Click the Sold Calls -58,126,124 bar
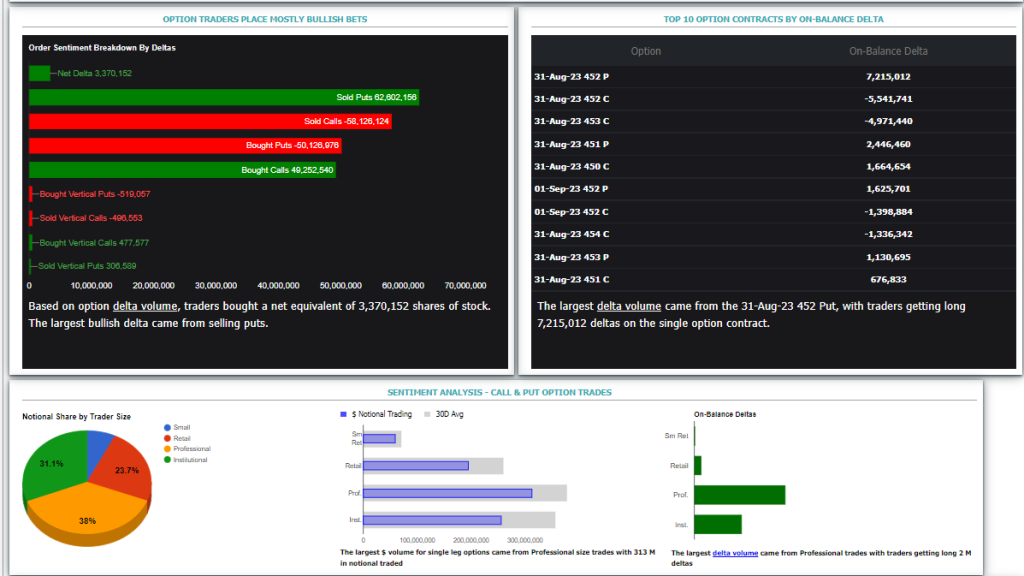The height and width of the screenshot is (576, 1024). point(210,121)
